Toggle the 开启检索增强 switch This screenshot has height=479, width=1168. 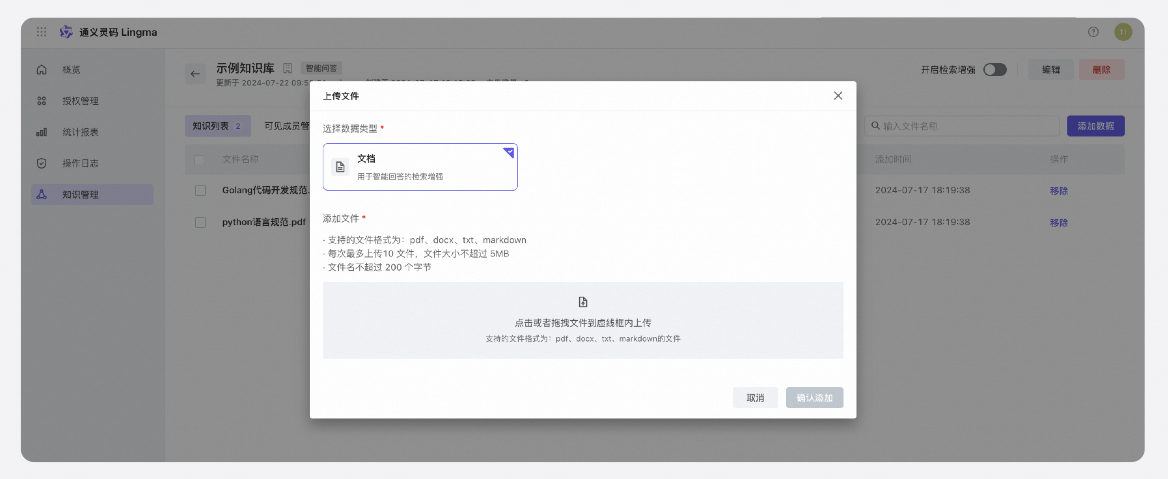point(994,69)
